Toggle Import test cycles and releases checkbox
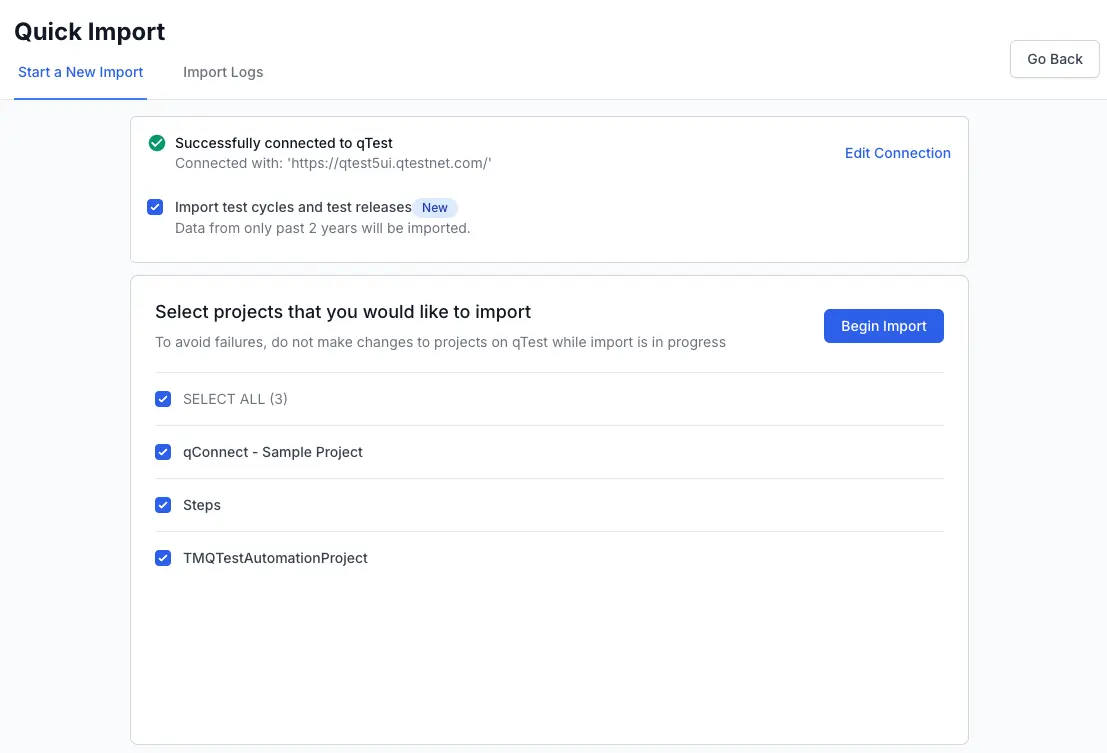The width and height of the screenshot is (1107, 753). [155, 207]
